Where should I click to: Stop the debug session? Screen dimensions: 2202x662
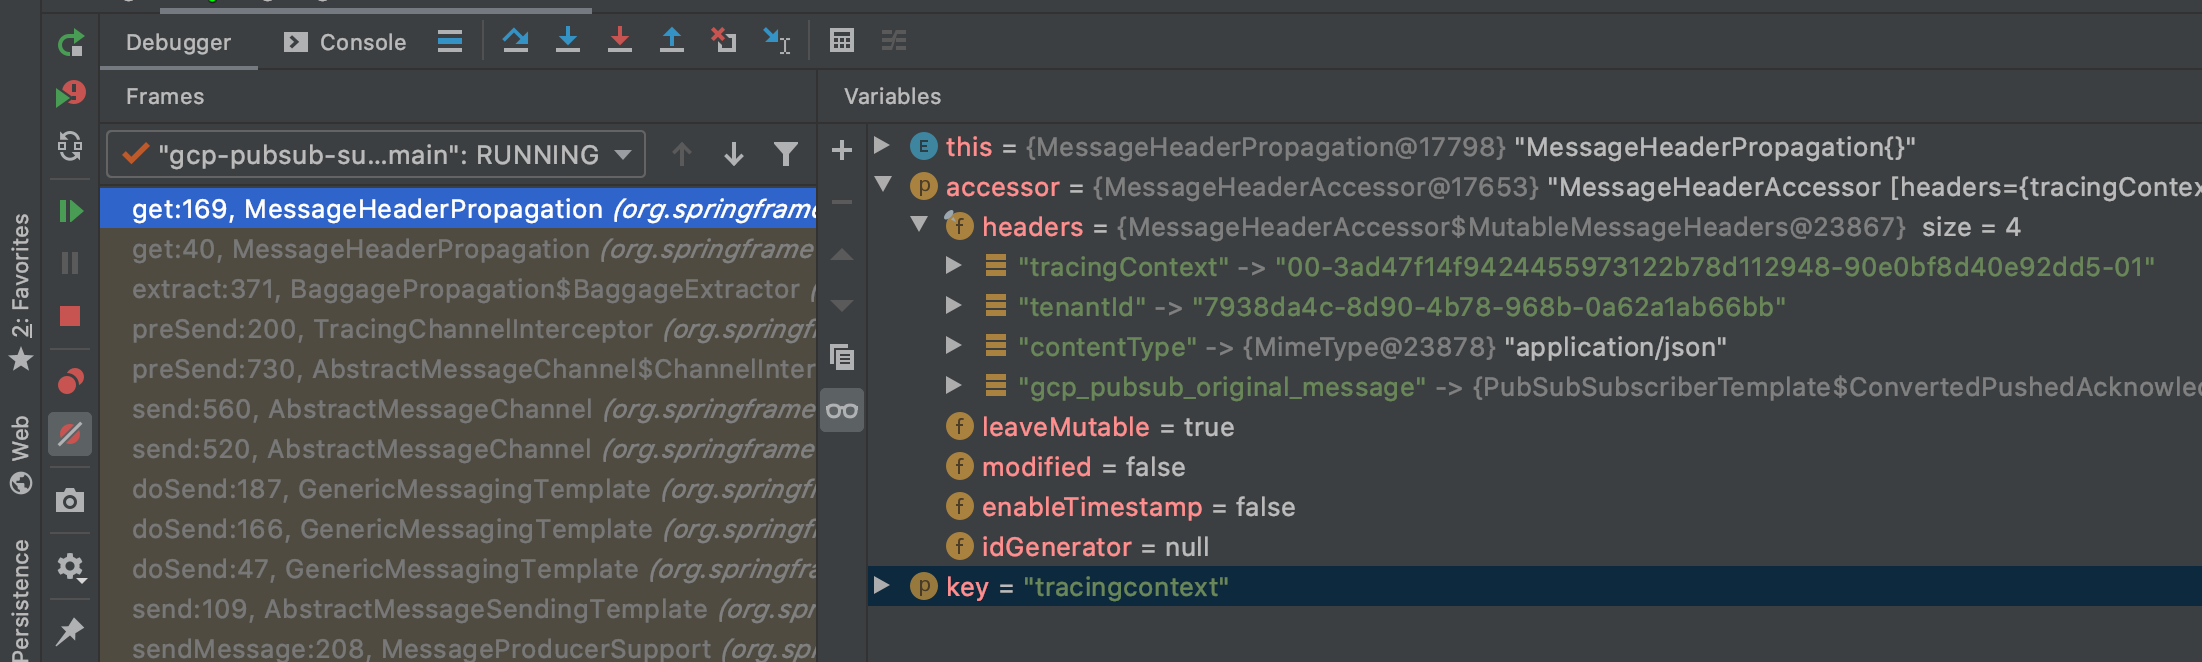point(70,316)
